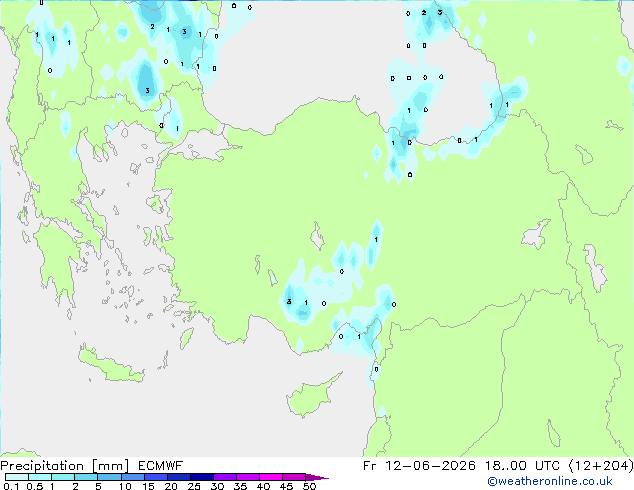Click the legend swatch between 0.1 and 0.5

(x=17, y=477)
